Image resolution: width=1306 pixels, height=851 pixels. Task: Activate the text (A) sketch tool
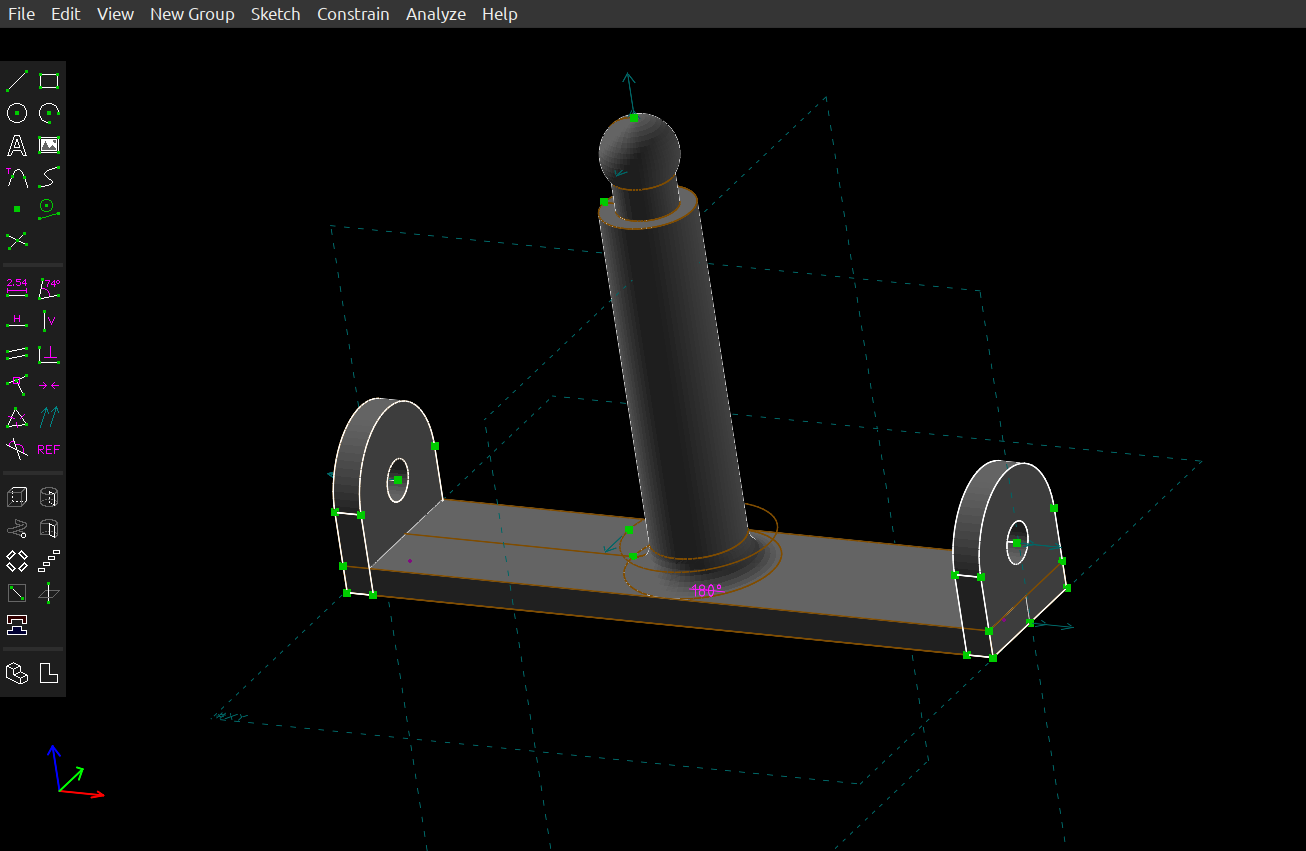tap(17, 146)
